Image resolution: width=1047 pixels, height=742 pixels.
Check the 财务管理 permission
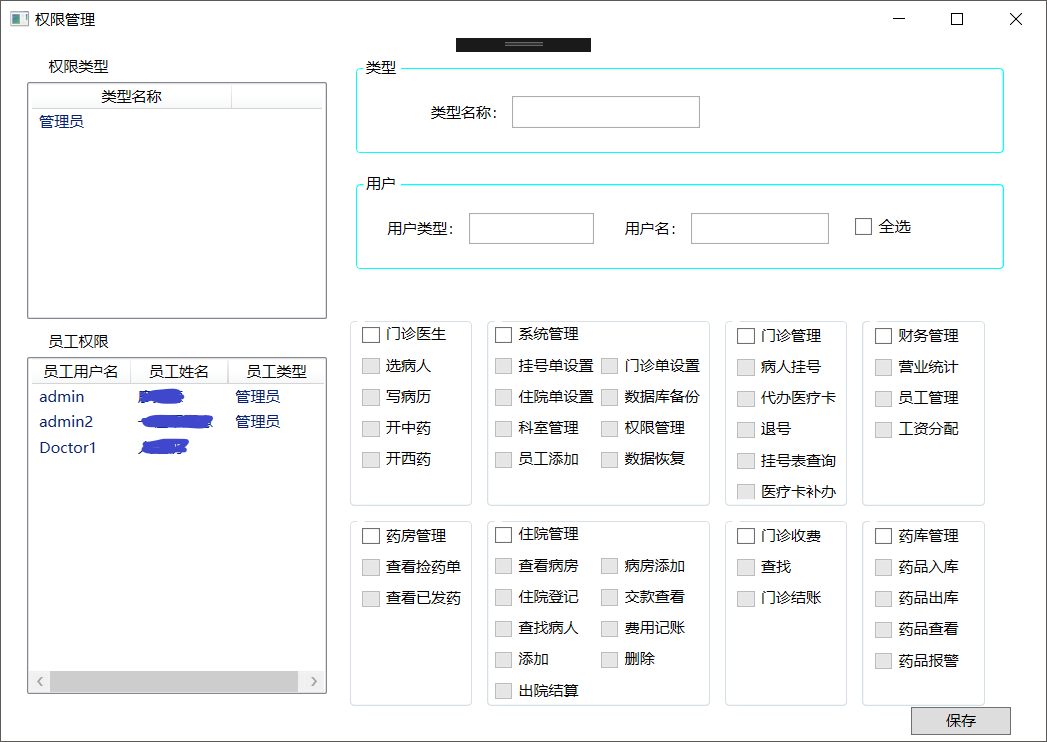click(883, 335)
